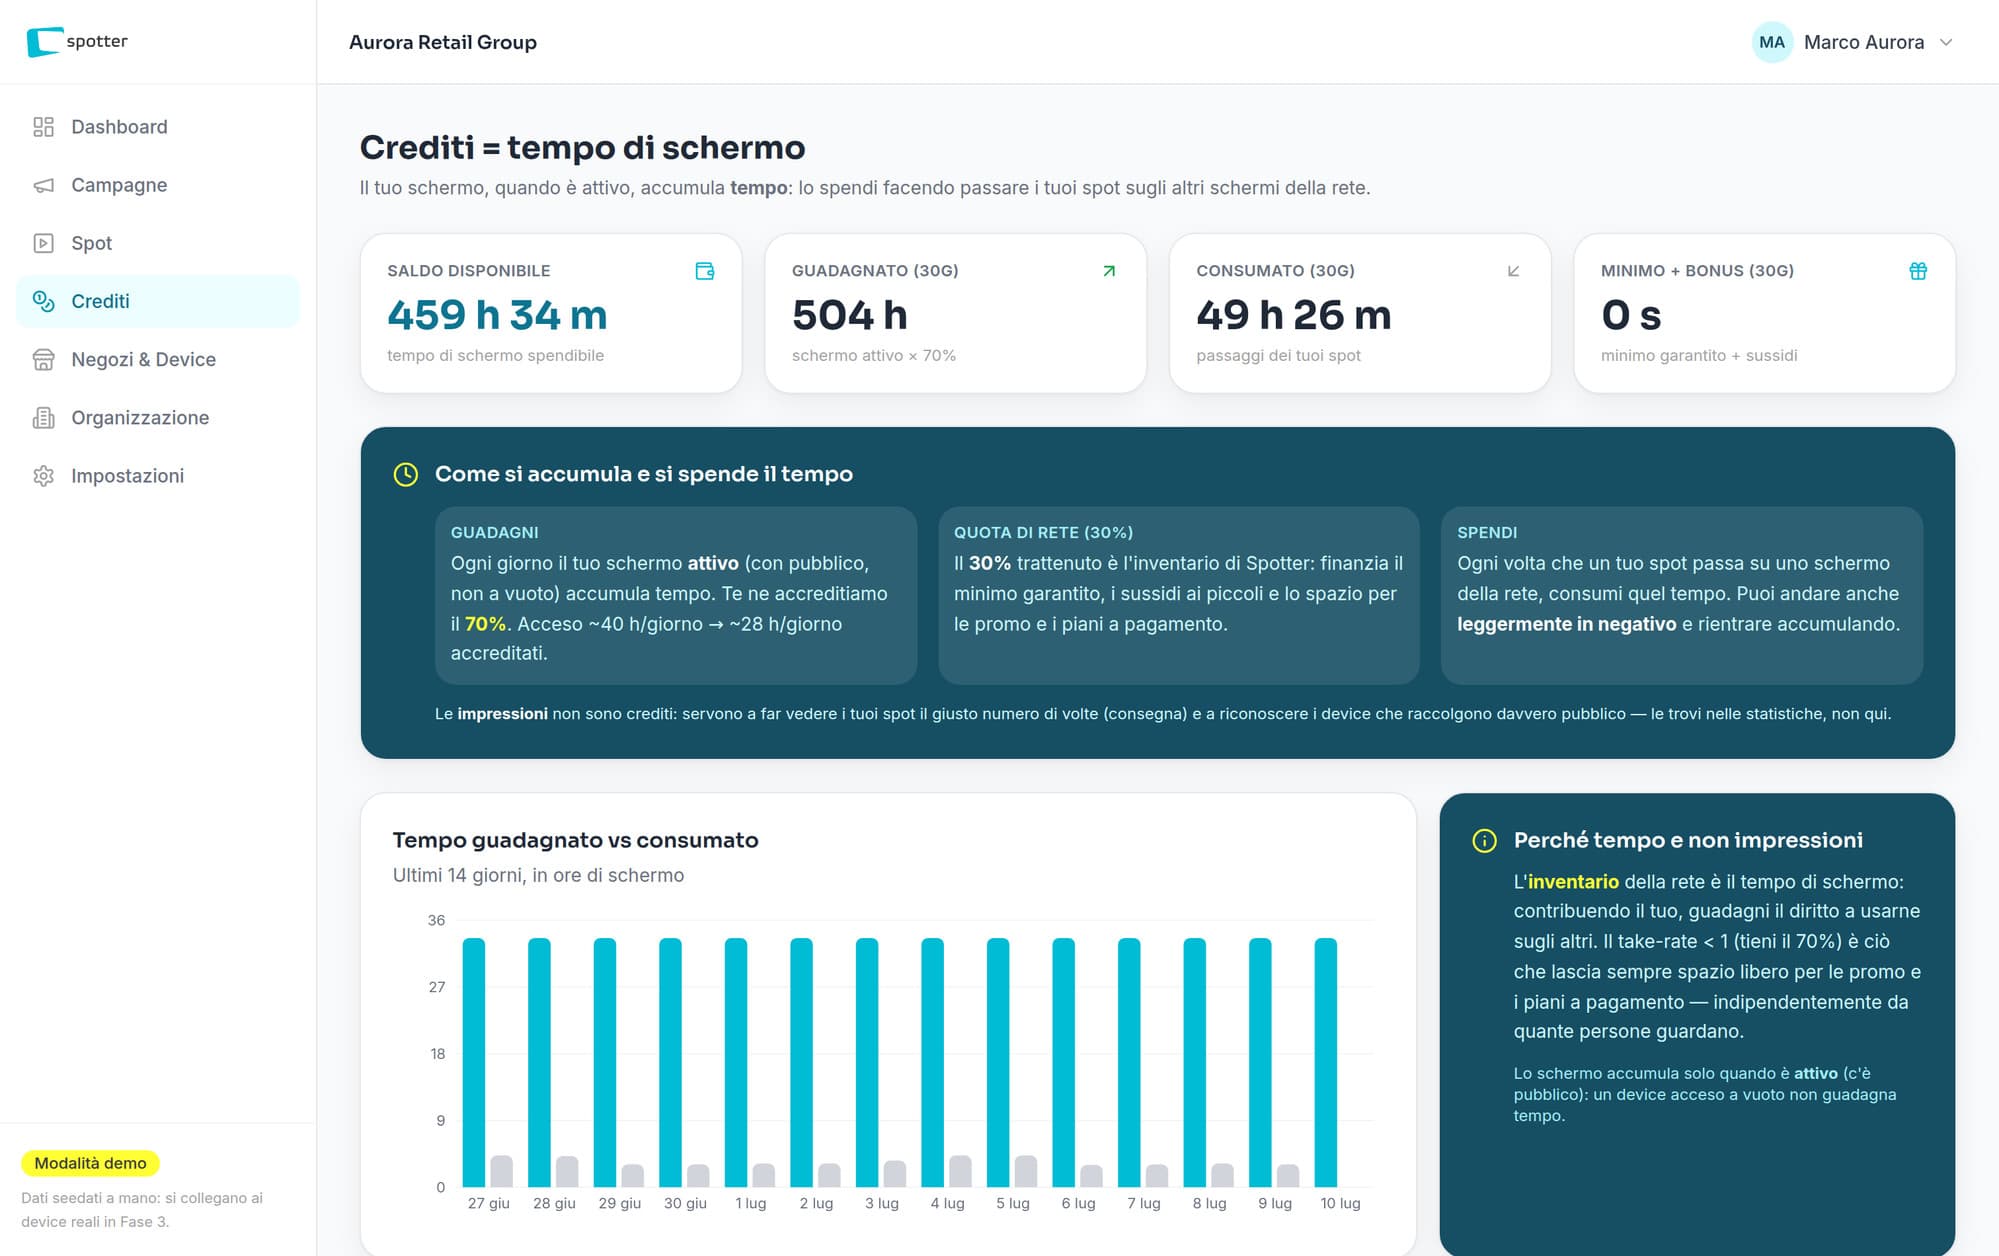Go to Campagne in the sidebar

coord(158,185)
